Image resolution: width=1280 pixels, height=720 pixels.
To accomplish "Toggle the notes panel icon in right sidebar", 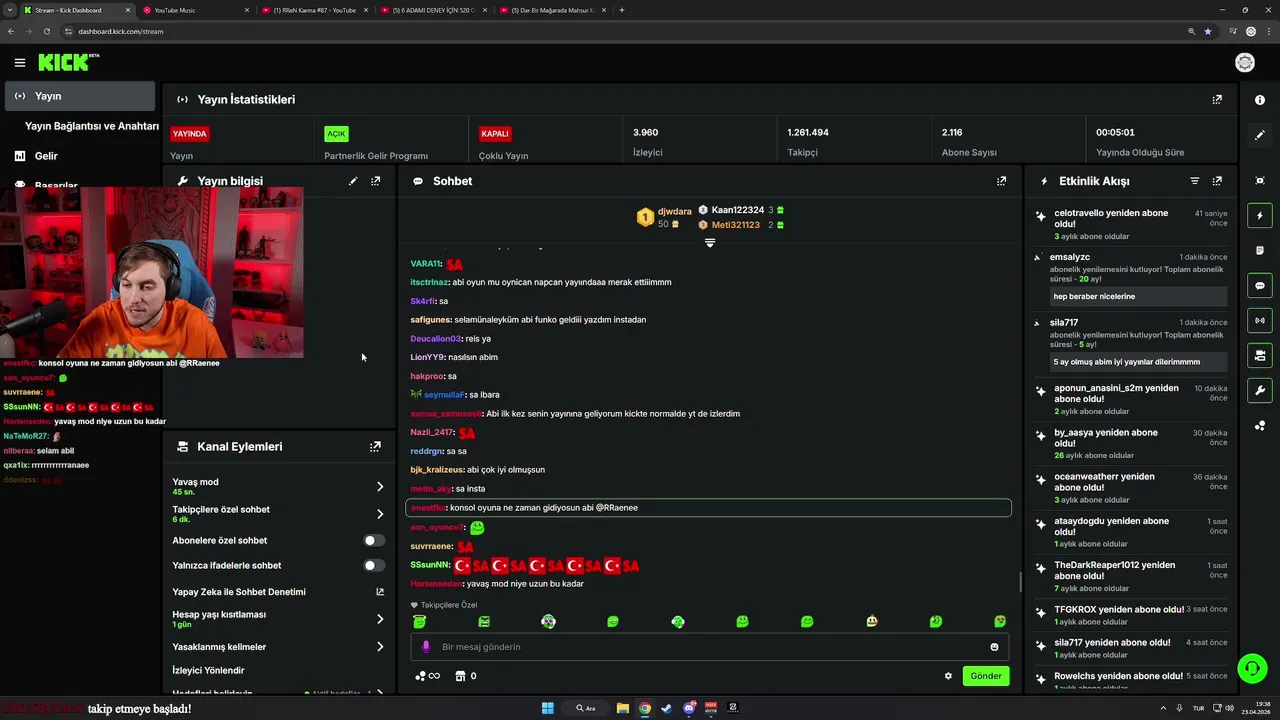I will click(1260, 250).
